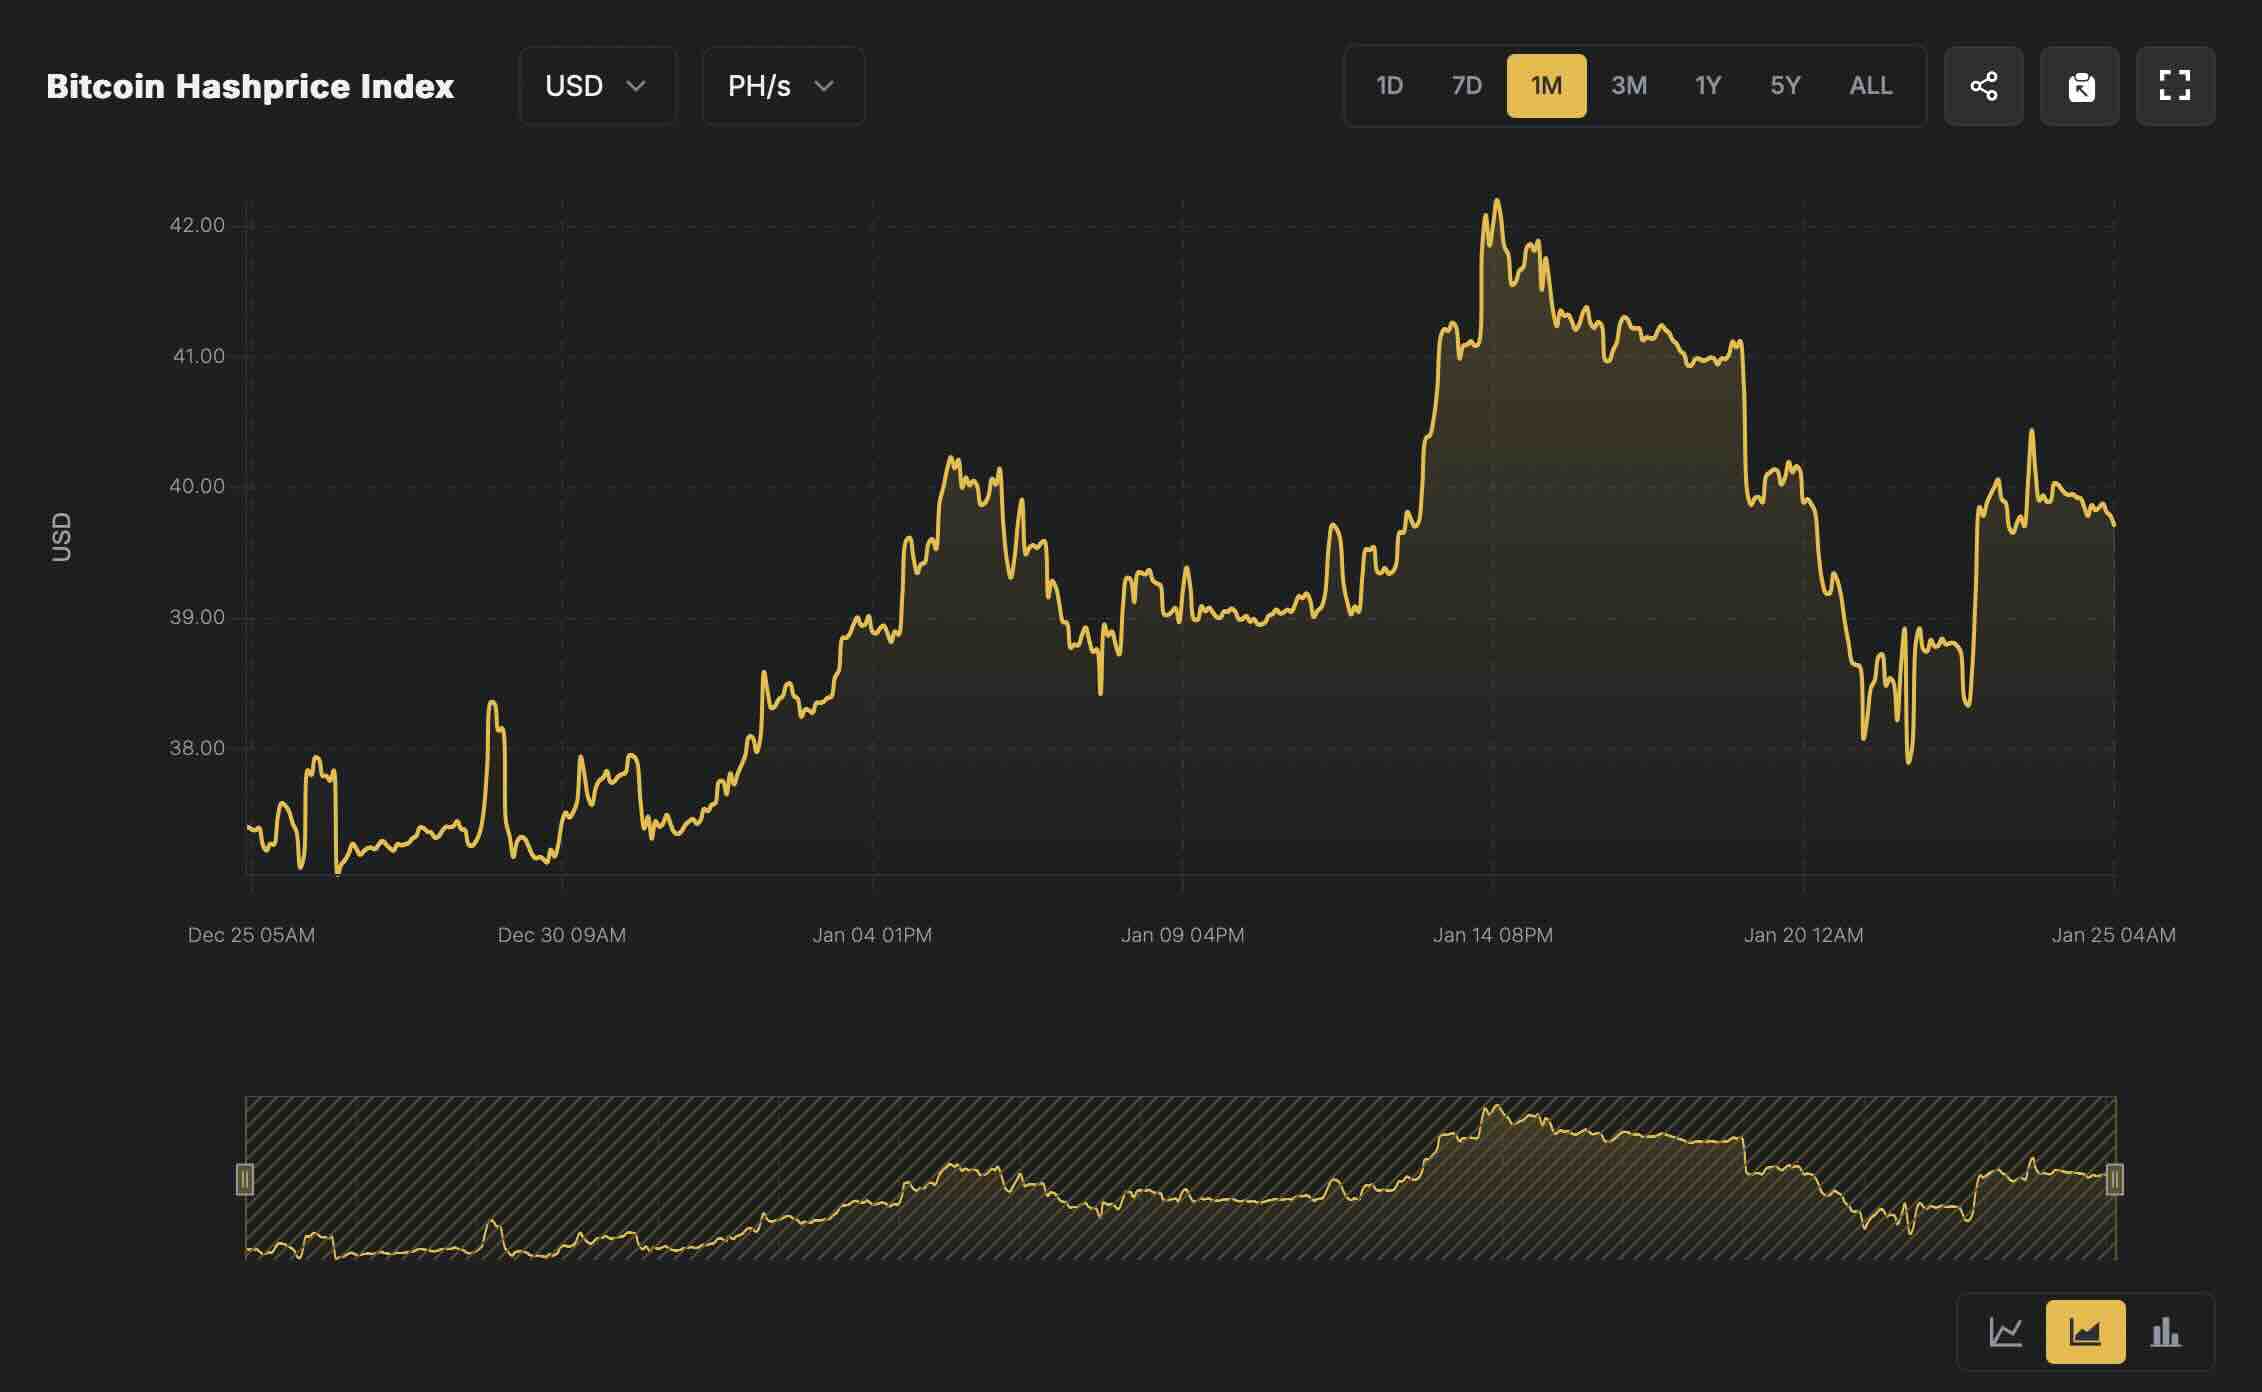The height and width of the screenshot is (1392, 2262).
Task: Click the chart peak near Jan 14
Action: coord(1496,202)
